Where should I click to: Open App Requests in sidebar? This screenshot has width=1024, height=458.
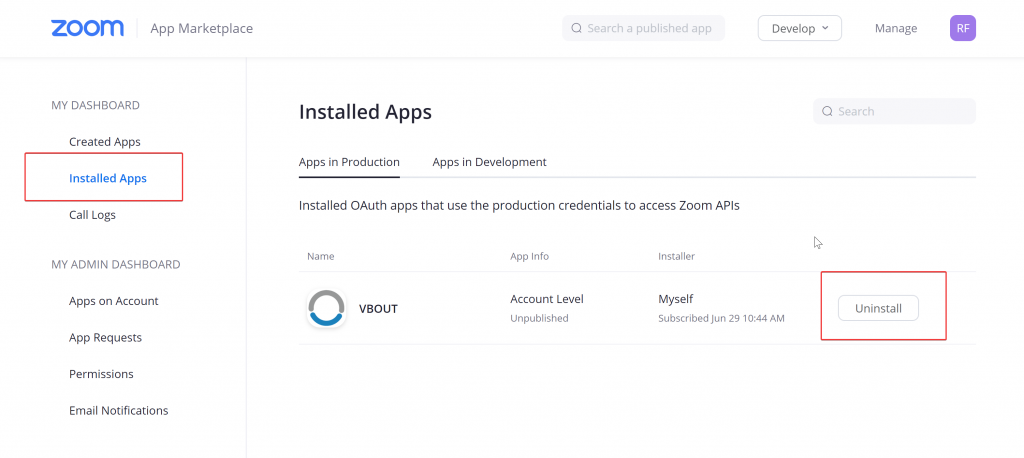coord(105,338)
